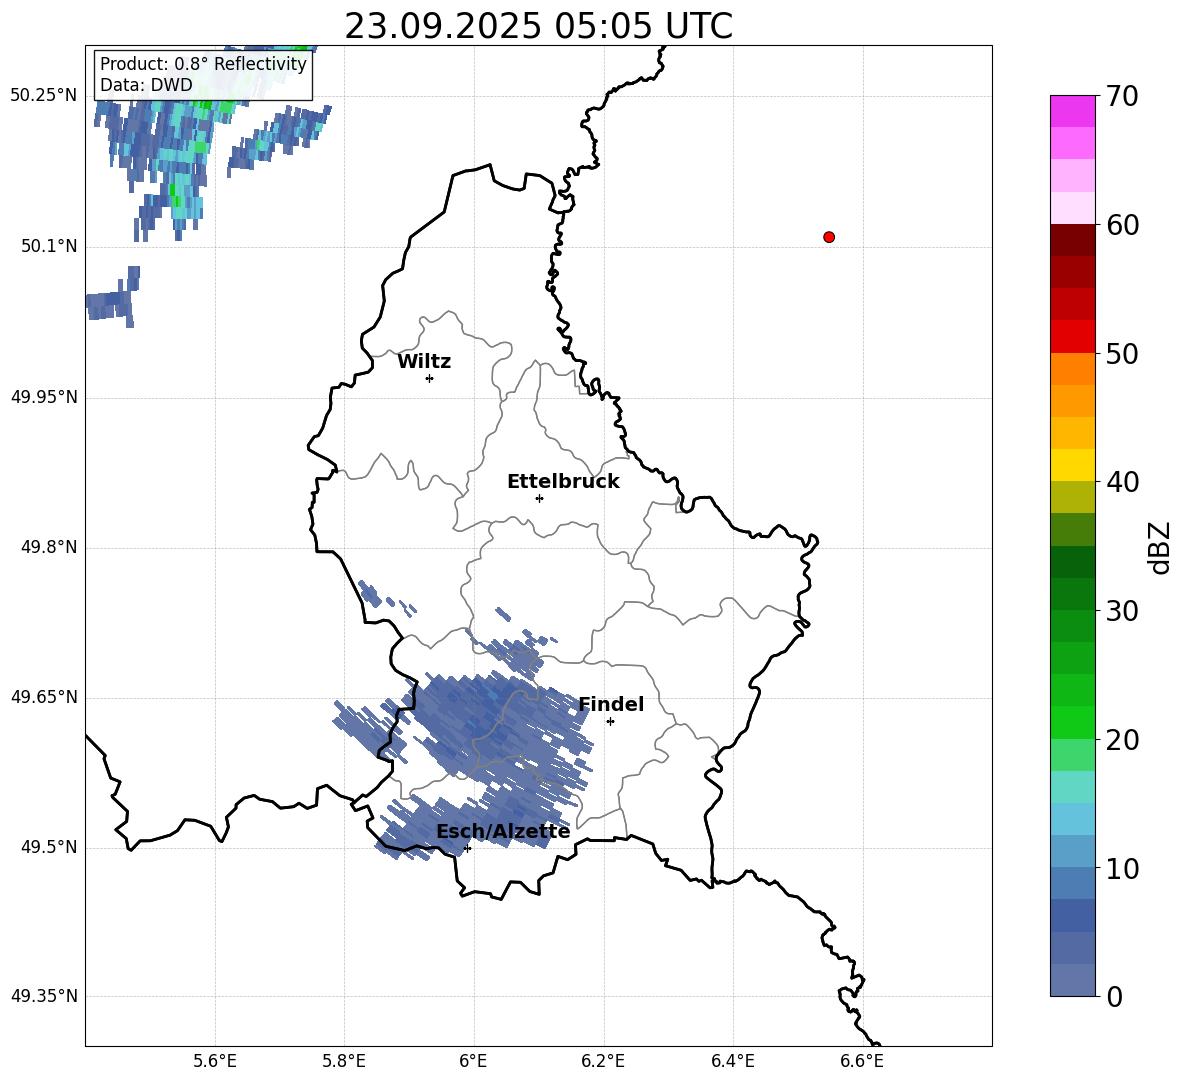Click the 5.6°E longitude label
Viewport: 1184px width, 1081px height.
(x=215, y=1061)
